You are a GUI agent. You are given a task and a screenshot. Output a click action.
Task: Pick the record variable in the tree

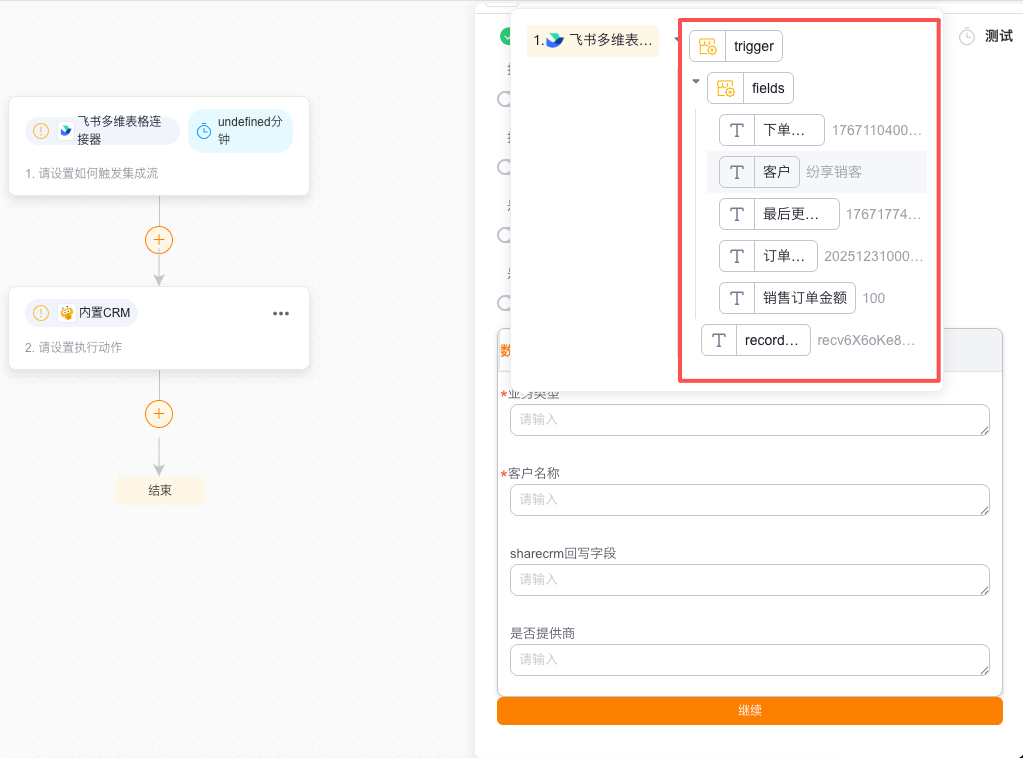click(772, 340)
